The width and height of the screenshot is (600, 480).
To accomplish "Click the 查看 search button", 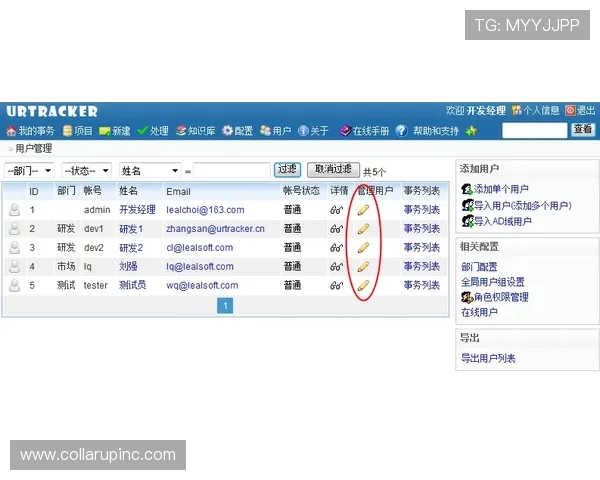I will click(x=583, y=129).
